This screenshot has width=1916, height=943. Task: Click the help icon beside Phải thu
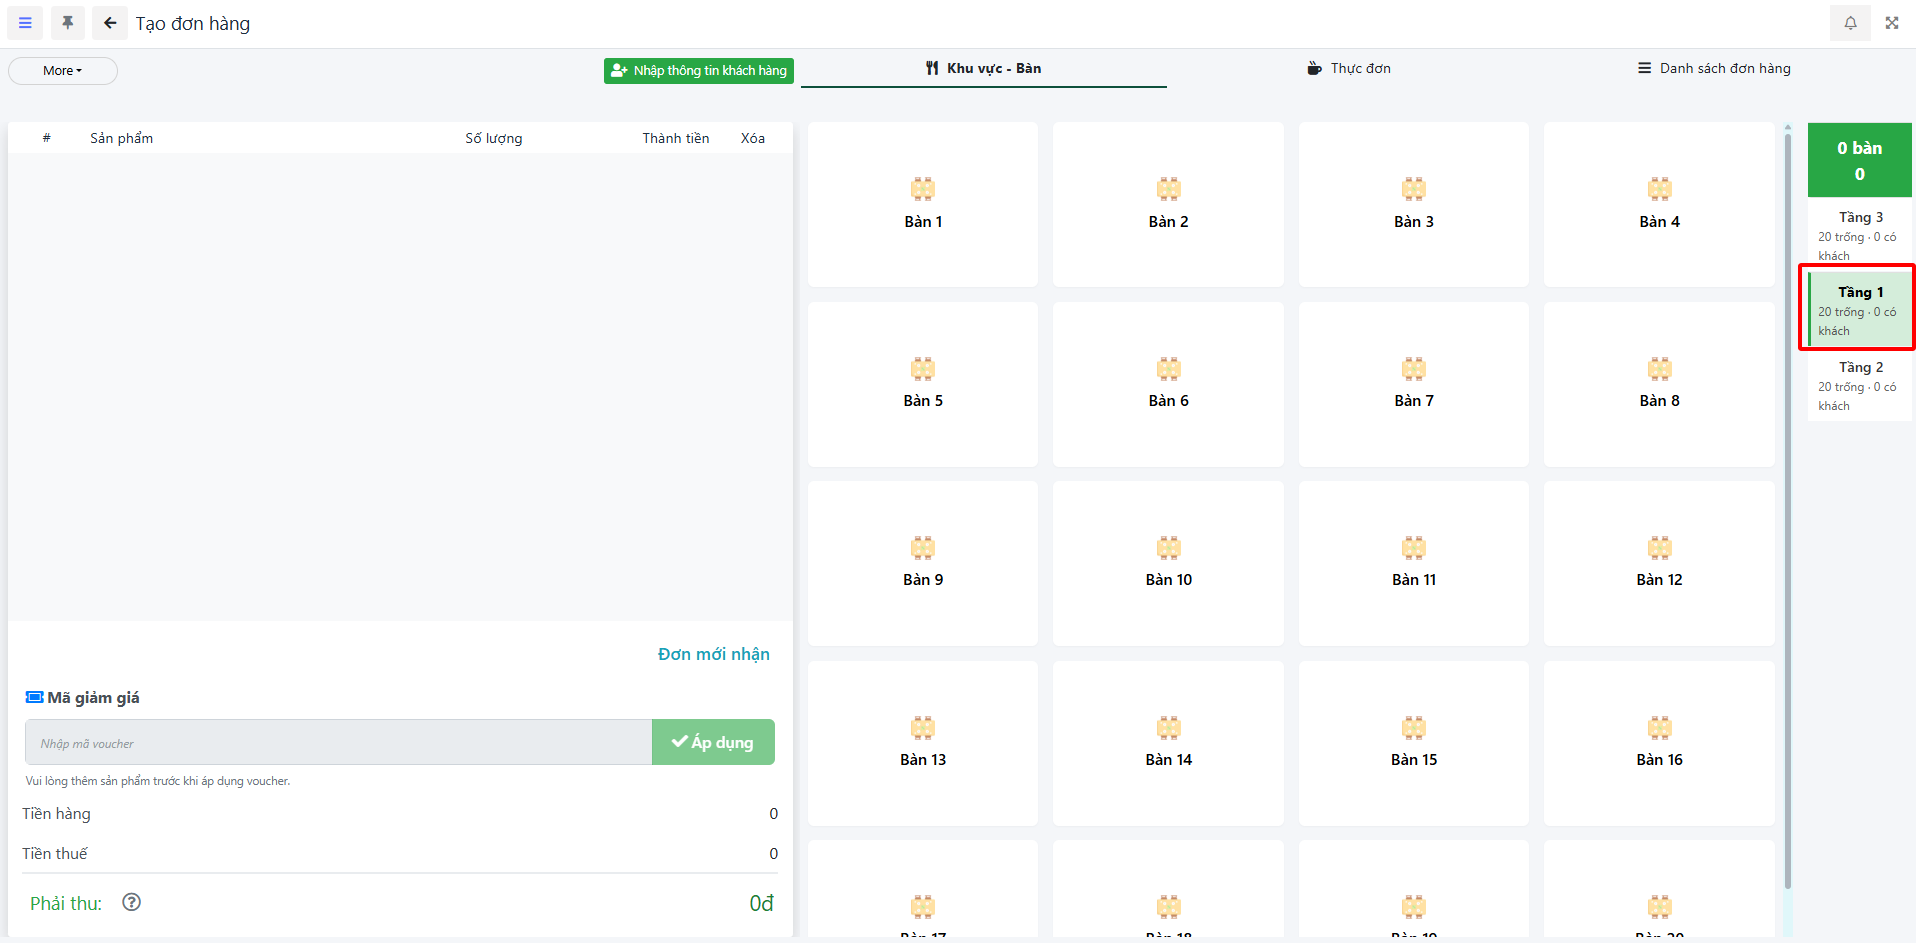[x=131, y=902]
